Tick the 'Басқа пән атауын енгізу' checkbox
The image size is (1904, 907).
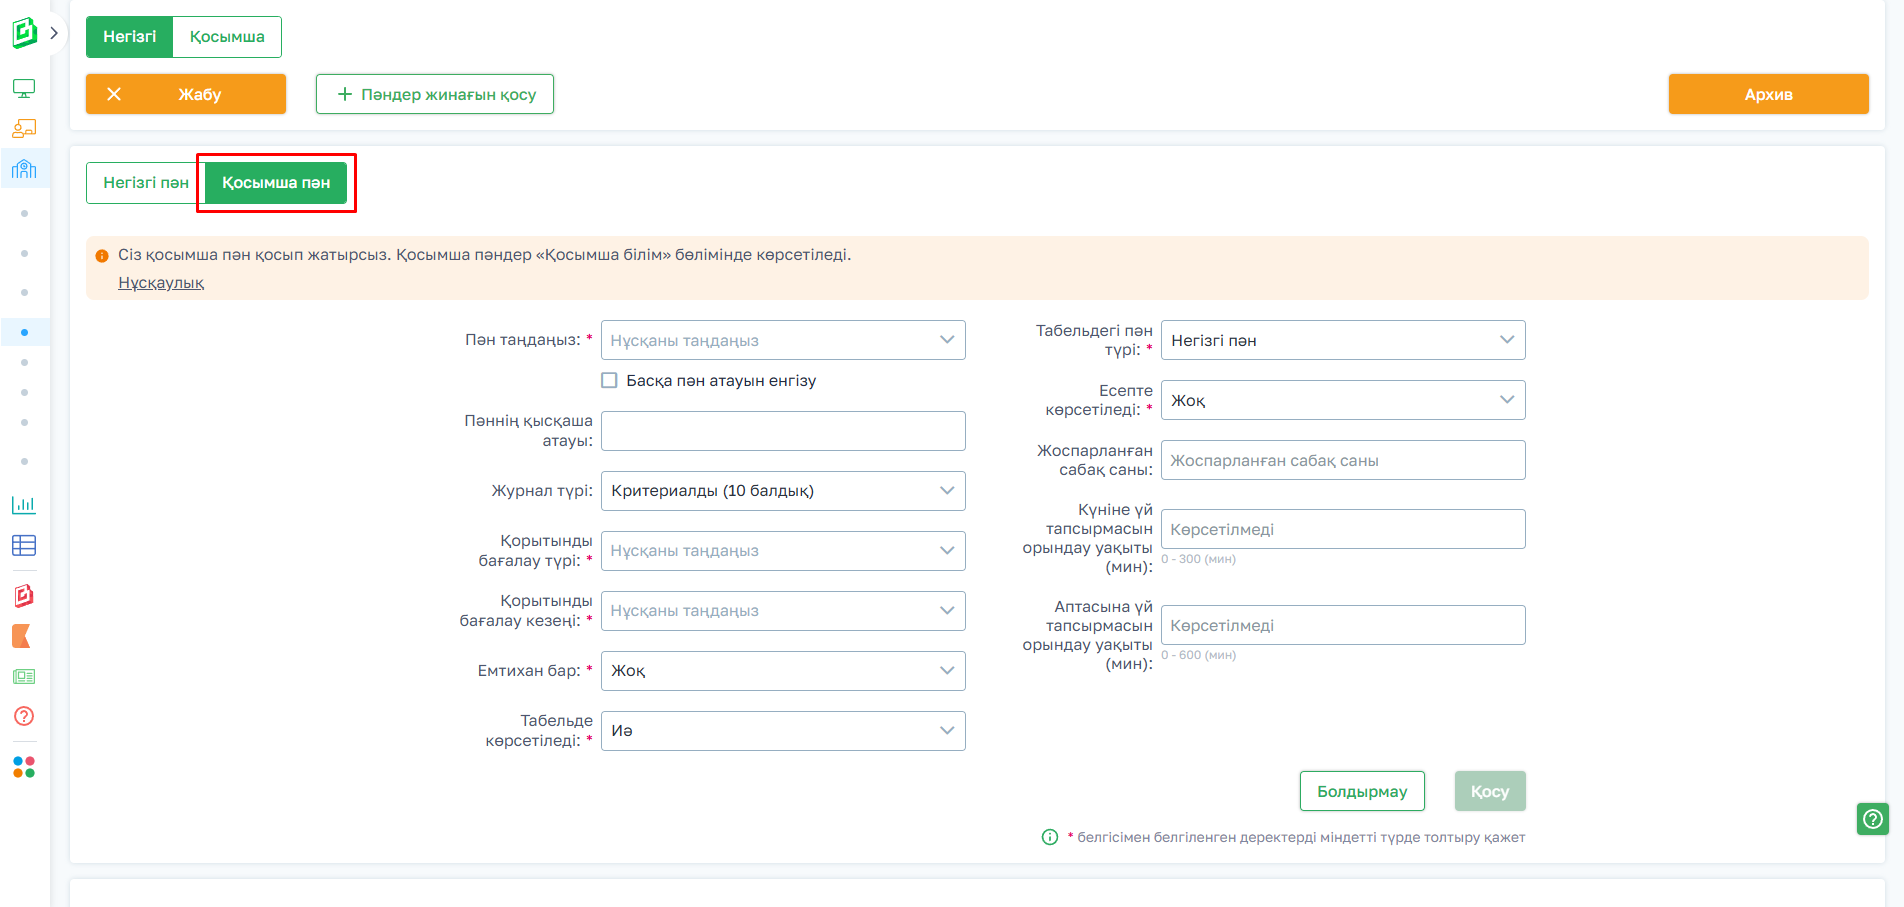(609, 380)
